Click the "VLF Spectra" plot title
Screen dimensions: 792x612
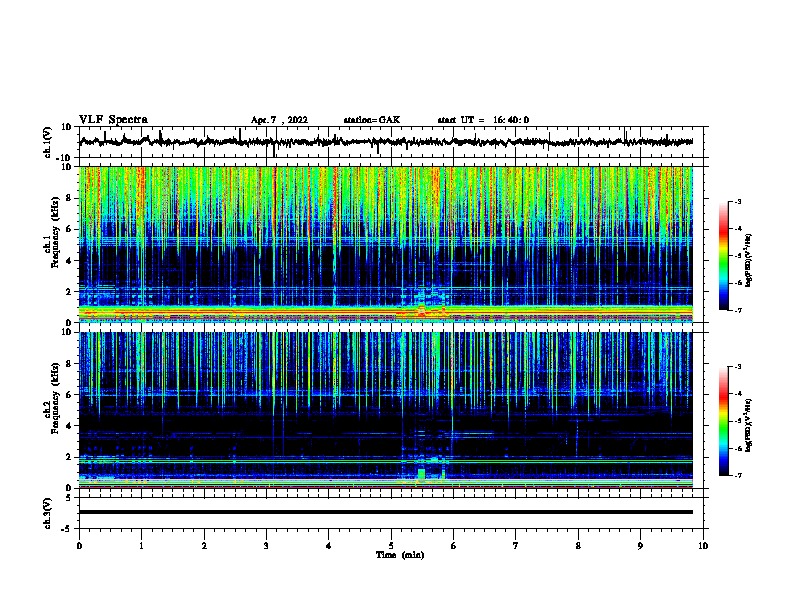pyautogui.click(x=113, y=120)
